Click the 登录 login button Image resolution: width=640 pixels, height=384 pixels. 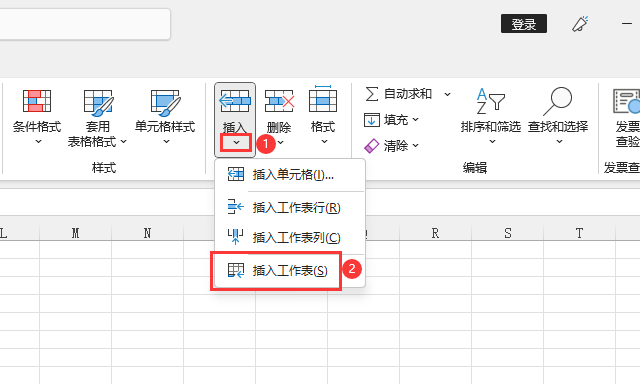tap(524, 24)
